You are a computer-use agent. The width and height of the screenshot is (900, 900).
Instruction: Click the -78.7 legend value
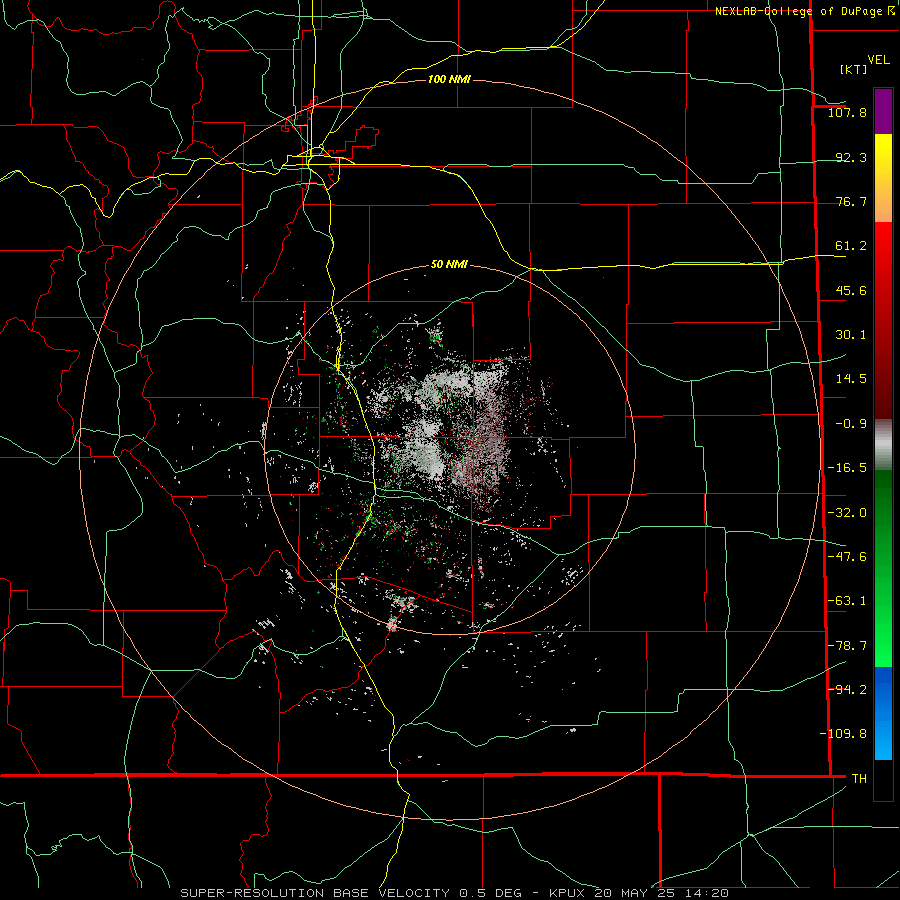pyautogui.click(x=847, y=646)
